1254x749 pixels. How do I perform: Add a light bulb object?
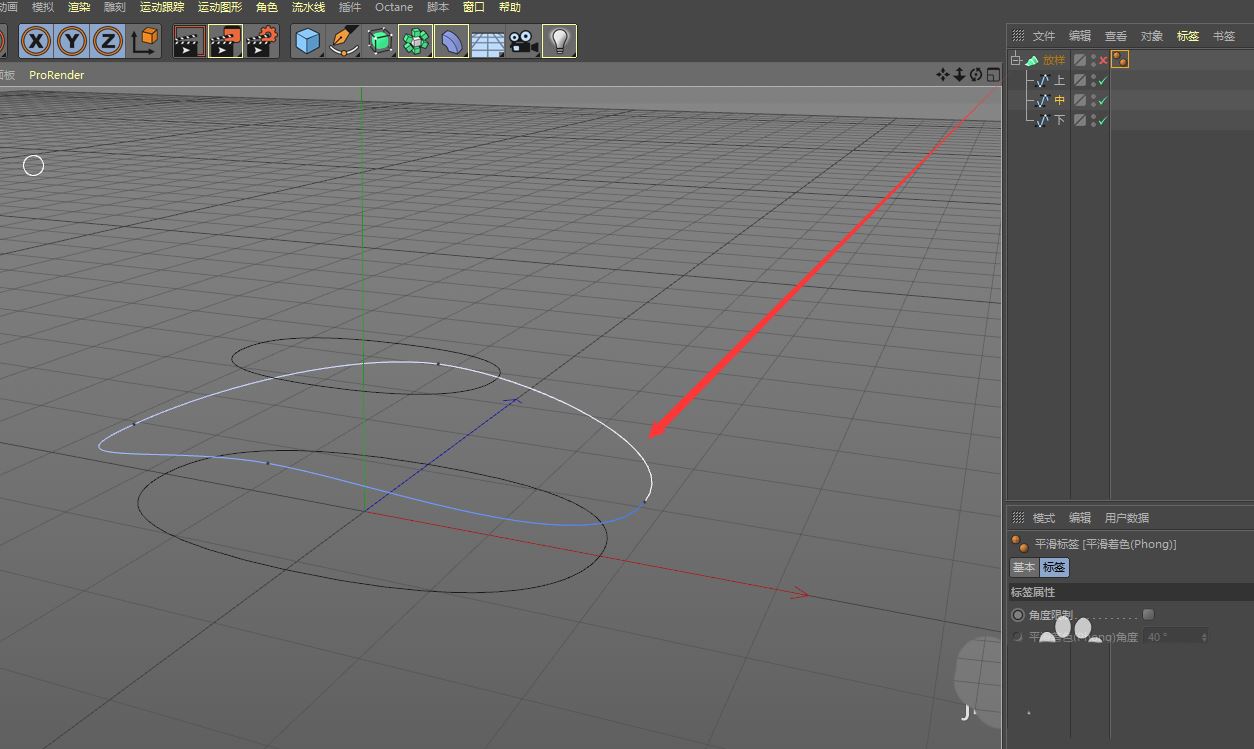click(560, 41)
